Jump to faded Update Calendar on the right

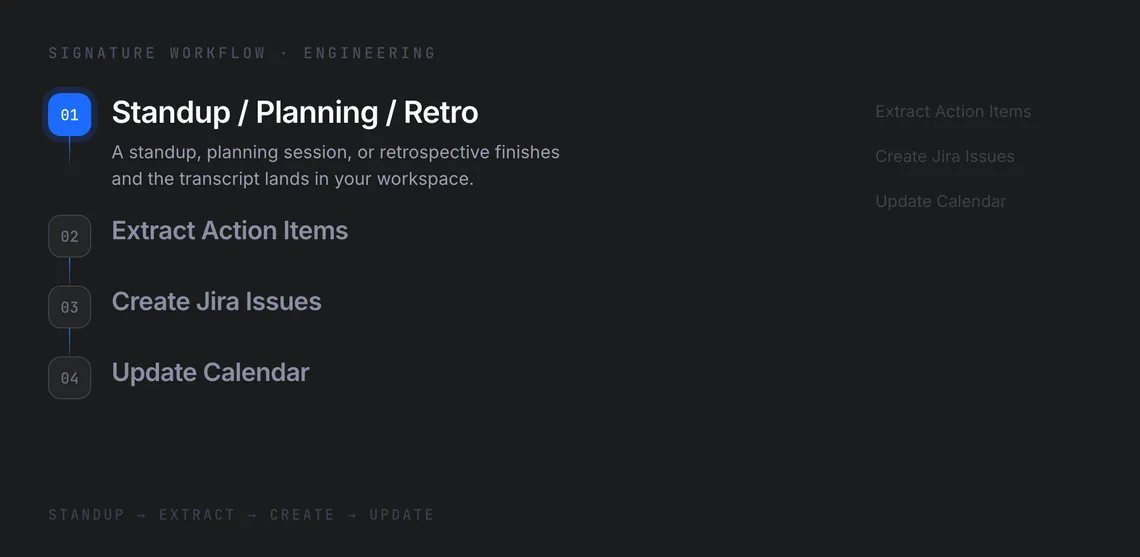click(x=940, y=201)
